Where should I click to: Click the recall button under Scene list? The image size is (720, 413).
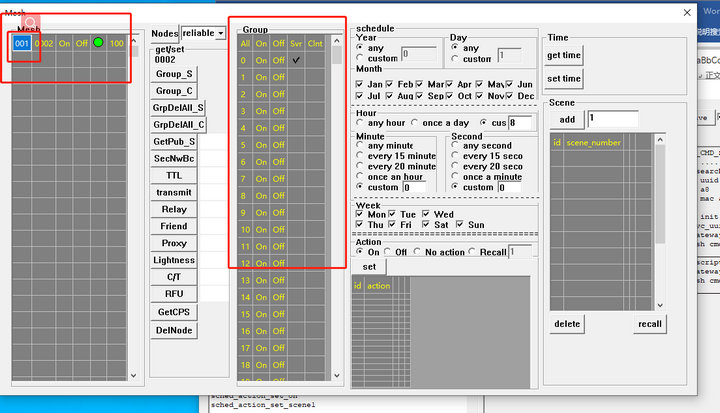coord(648,324)
